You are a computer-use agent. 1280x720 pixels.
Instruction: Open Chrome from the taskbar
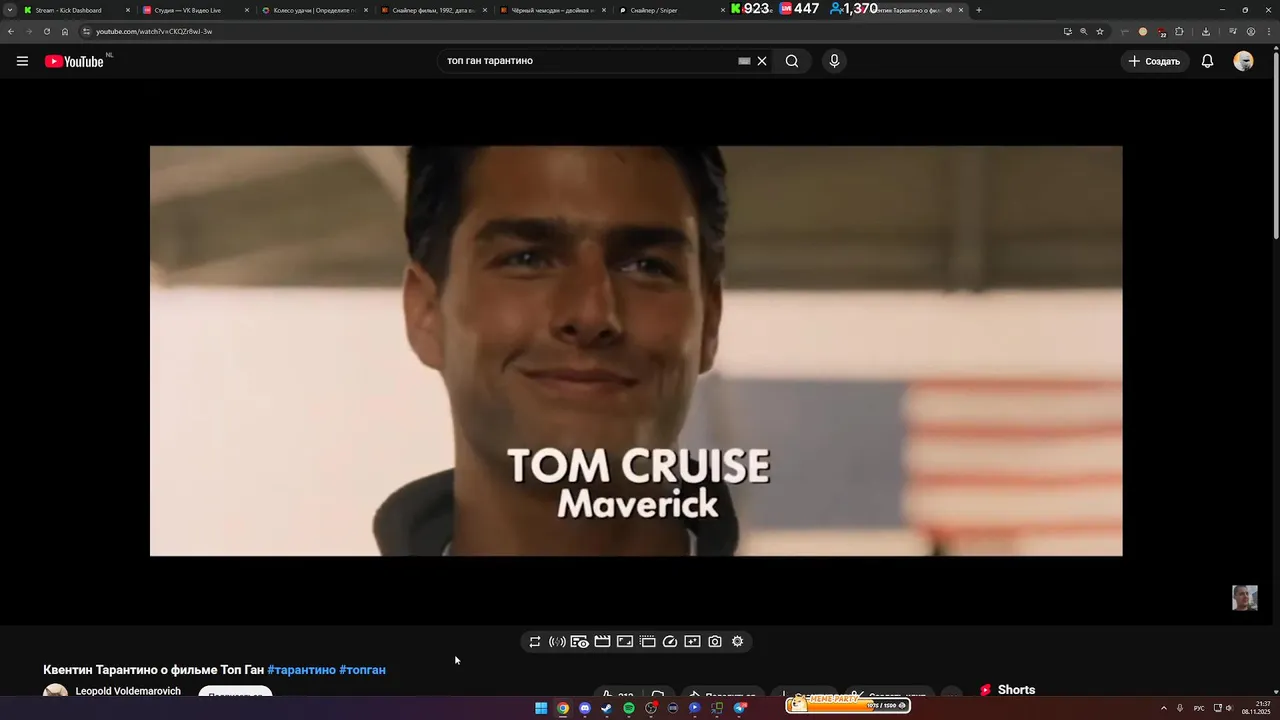click(563, 708)
